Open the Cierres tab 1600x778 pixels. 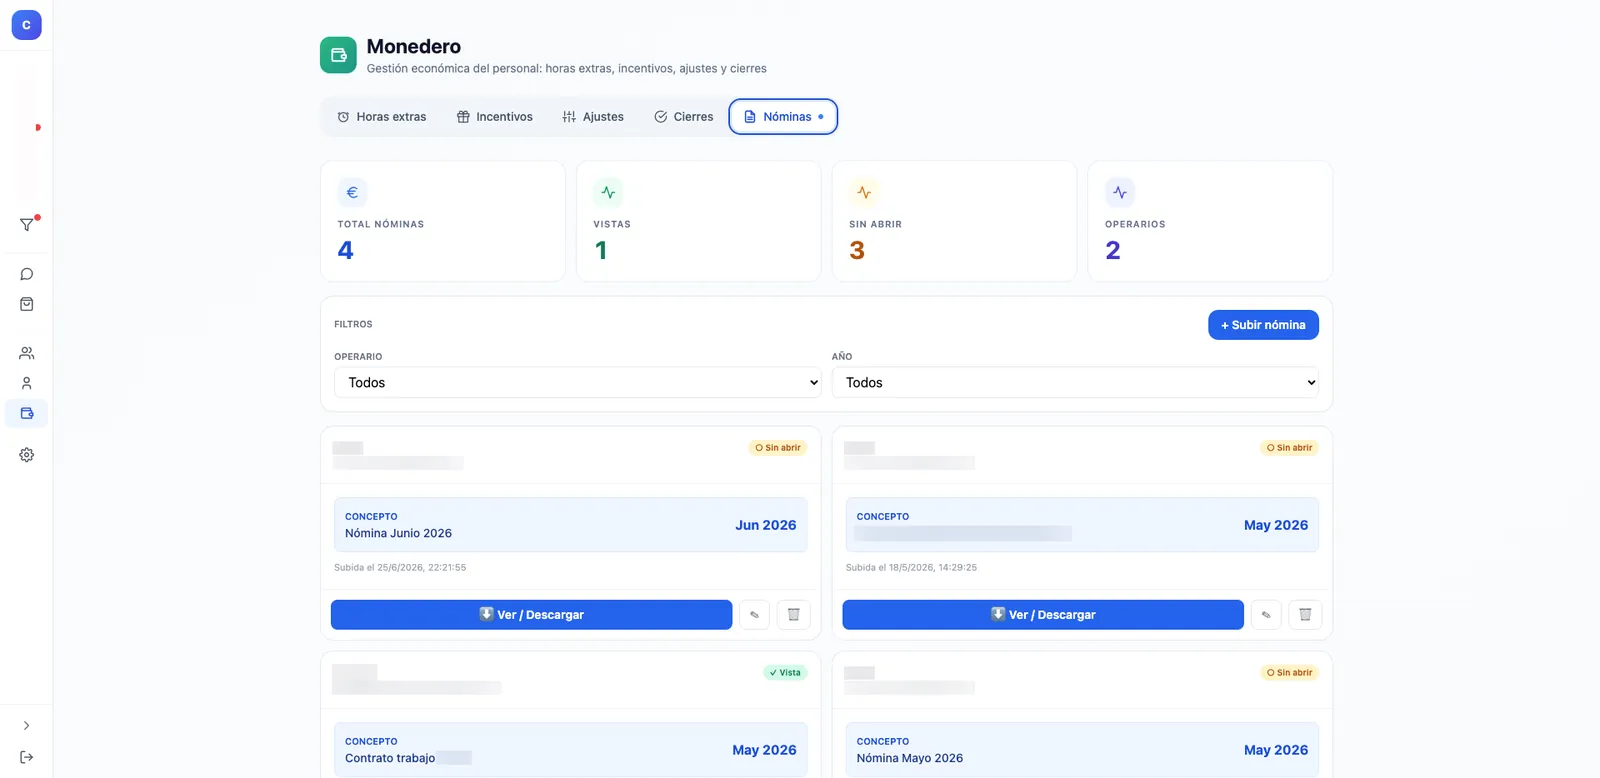[x=684, y=117]
